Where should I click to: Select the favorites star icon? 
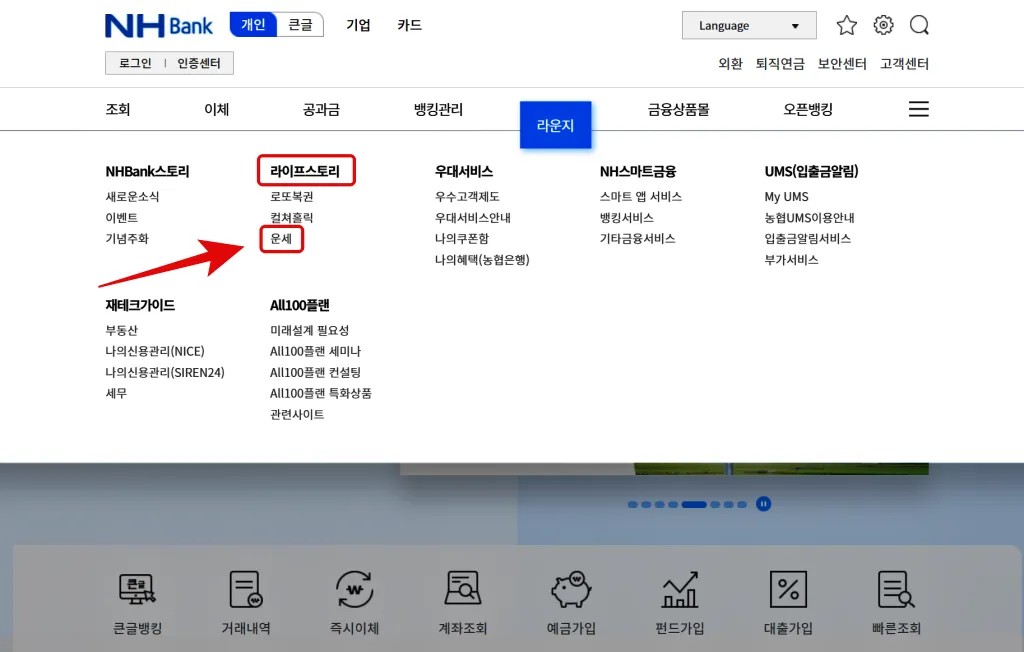coord(847,25)
